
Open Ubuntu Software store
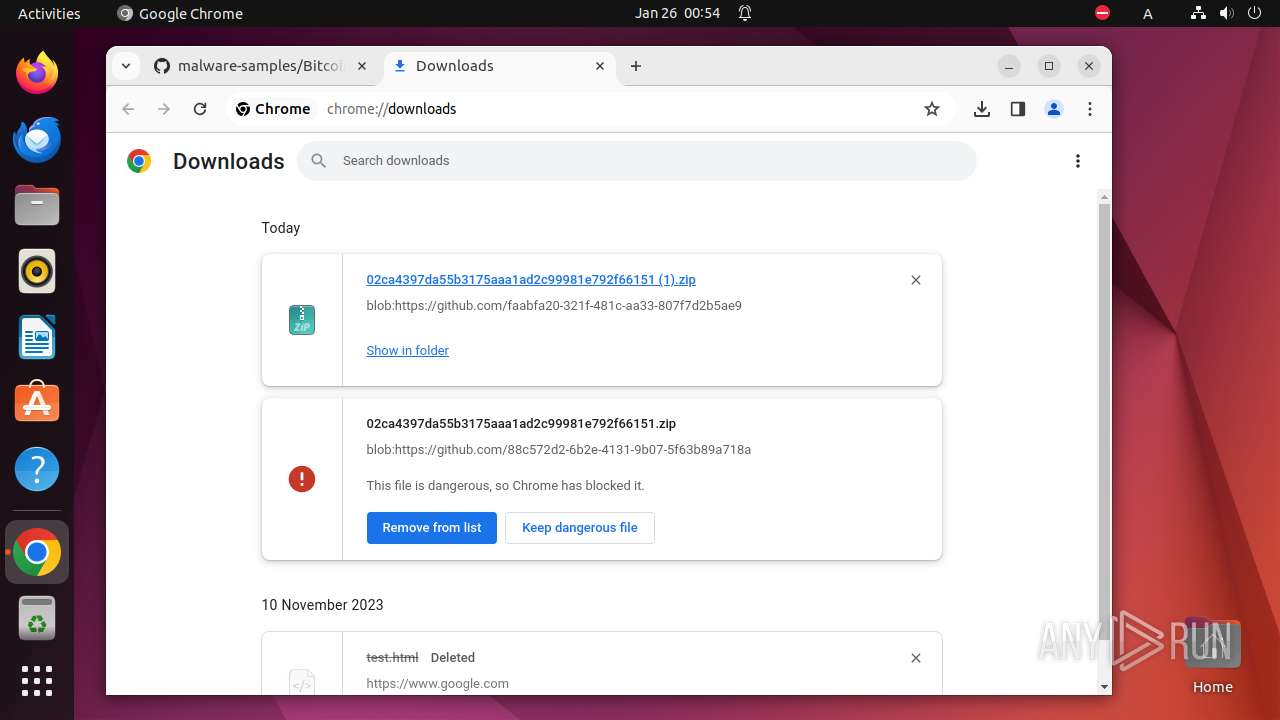[x=37, y=403]
